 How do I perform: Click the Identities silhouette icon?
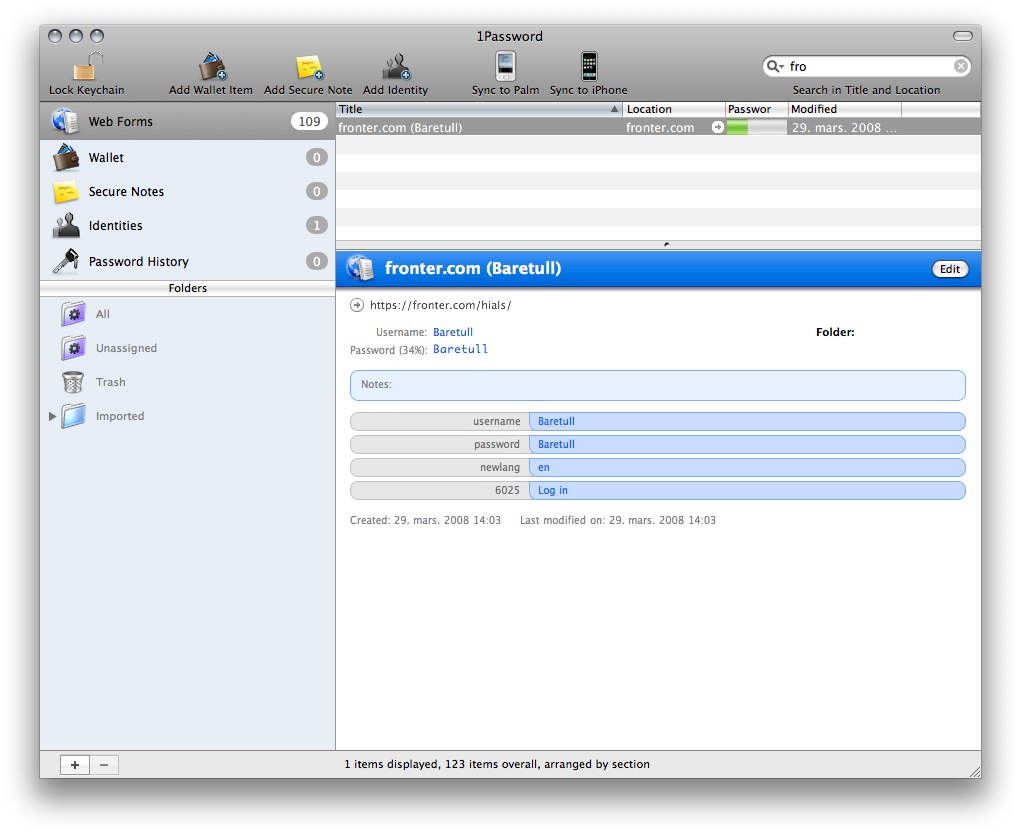[66, 225]
